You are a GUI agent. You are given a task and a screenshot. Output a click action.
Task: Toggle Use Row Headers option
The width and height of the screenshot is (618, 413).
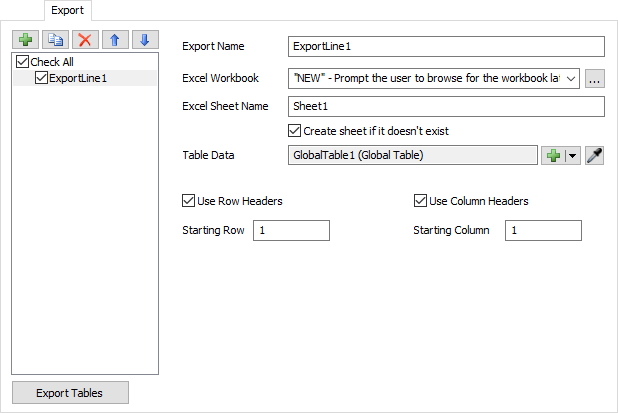point(189,201)
